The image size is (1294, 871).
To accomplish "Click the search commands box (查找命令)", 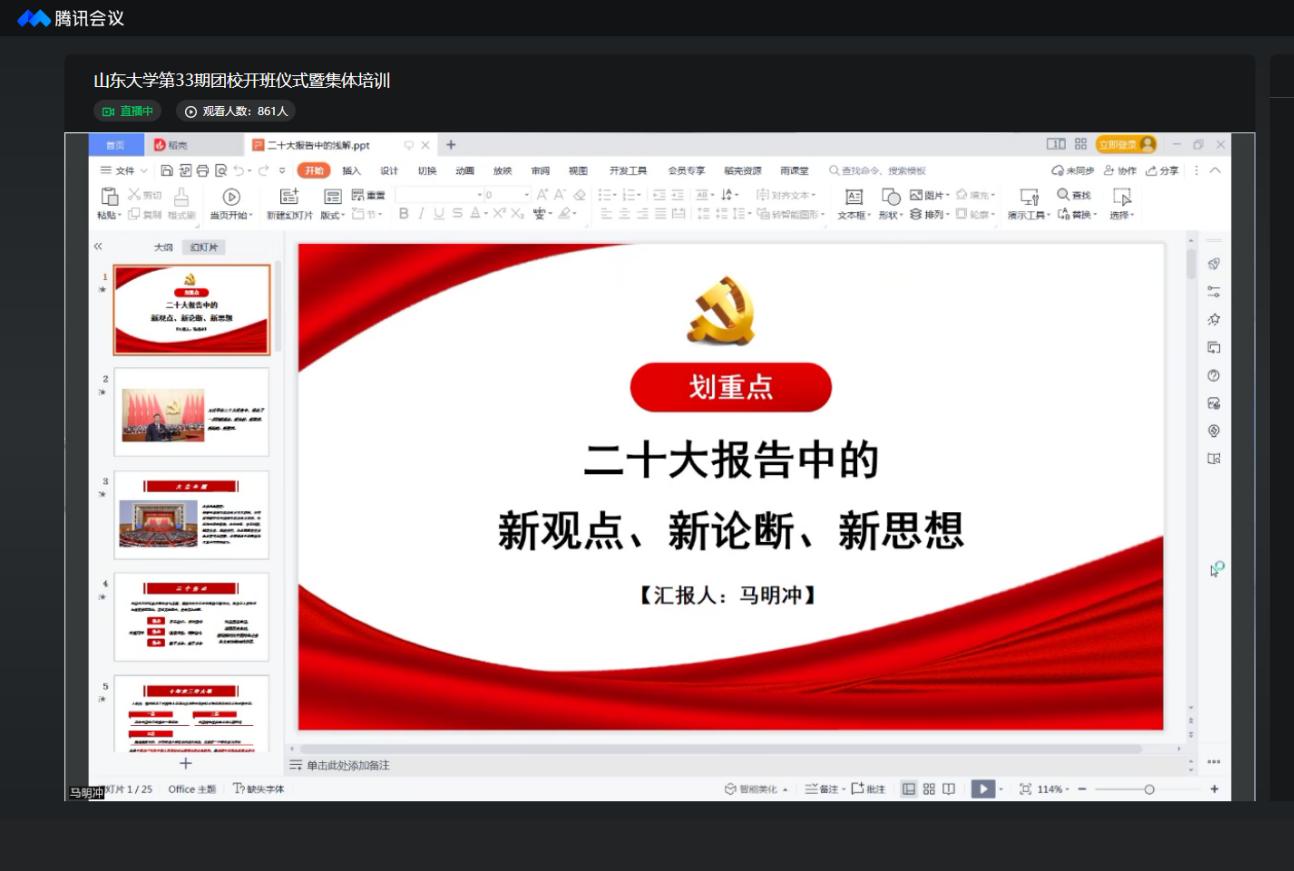I will 878,171.
